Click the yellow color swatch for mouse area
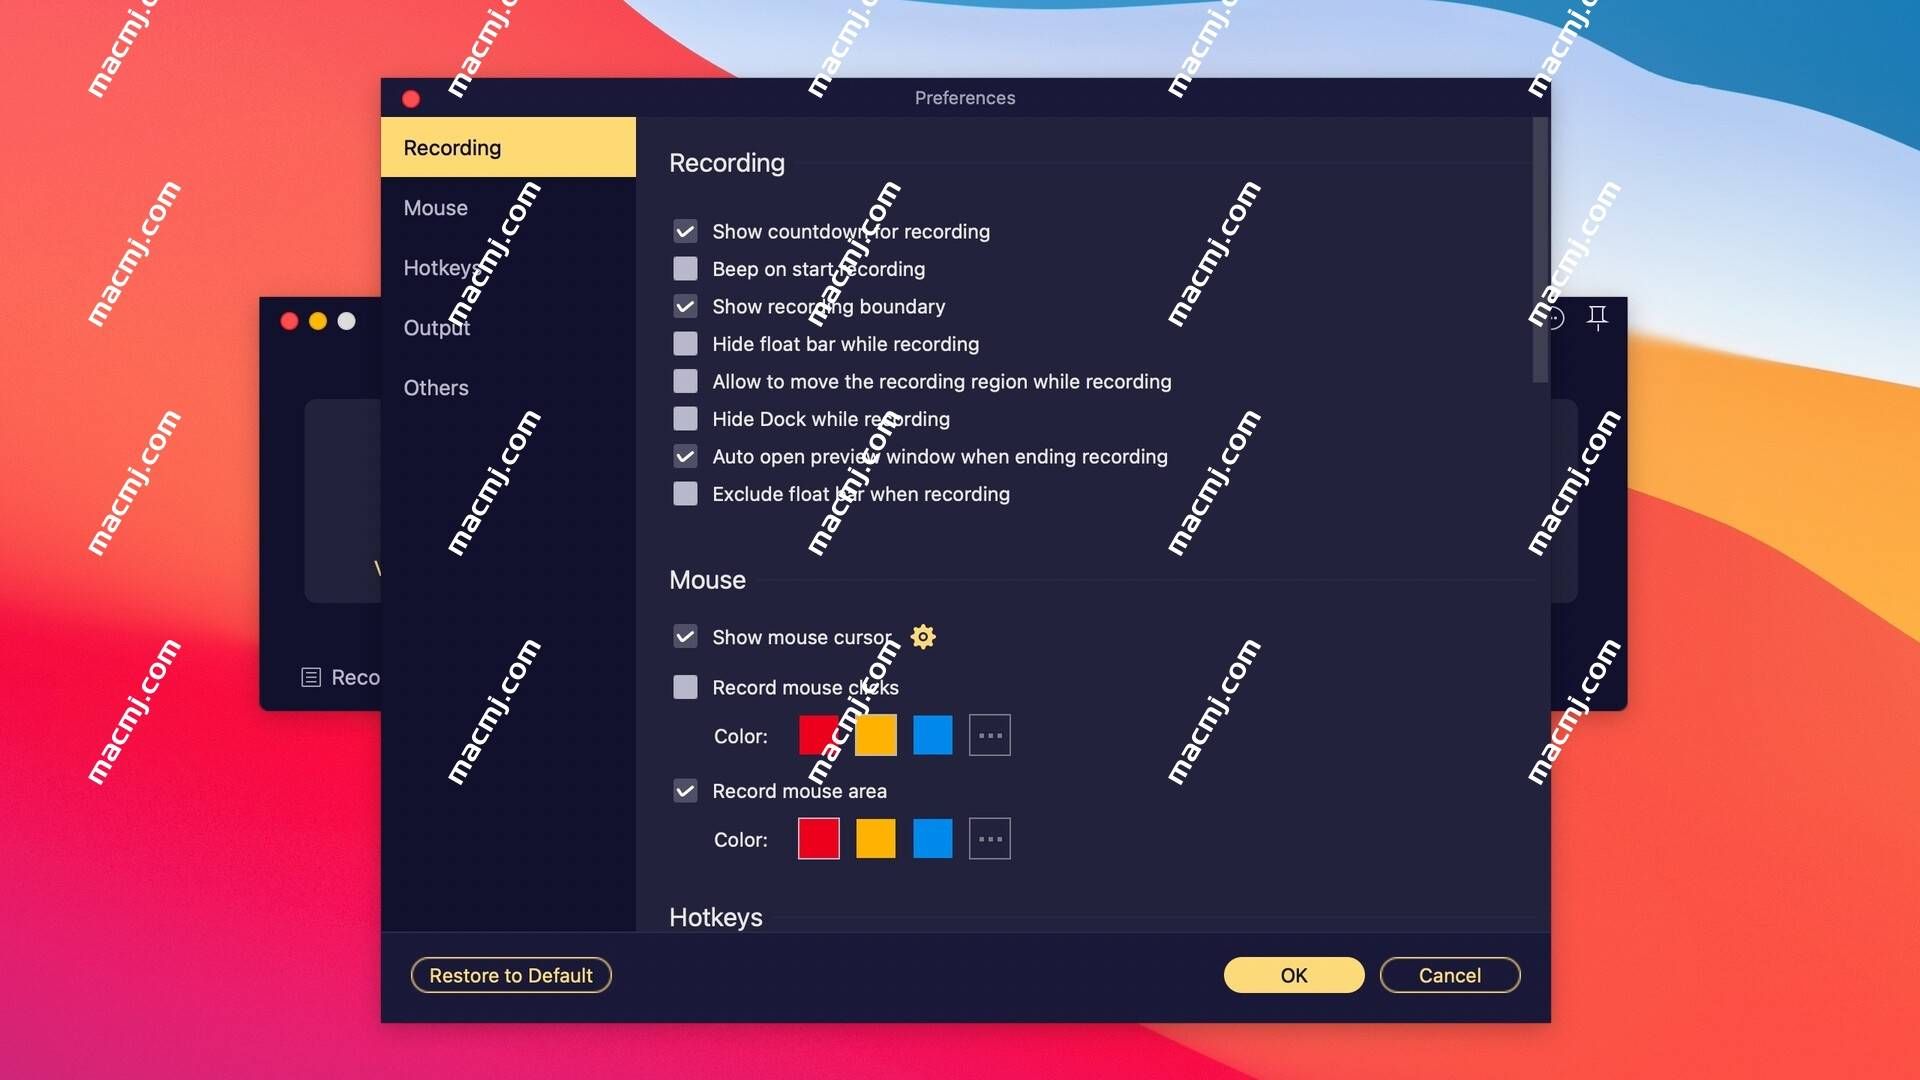Viewport: 1920px width, 1080px height. (874, 839)
